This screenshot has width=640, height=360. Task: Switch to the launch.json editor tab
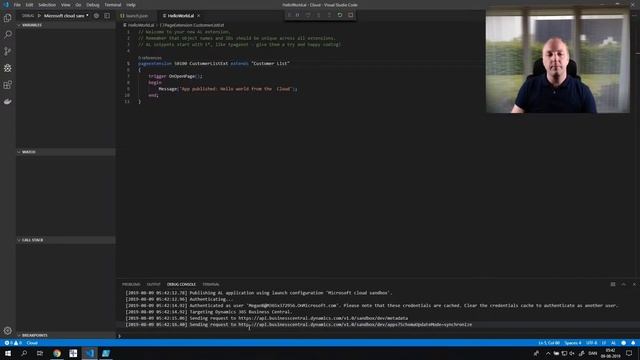click(136, 16)
